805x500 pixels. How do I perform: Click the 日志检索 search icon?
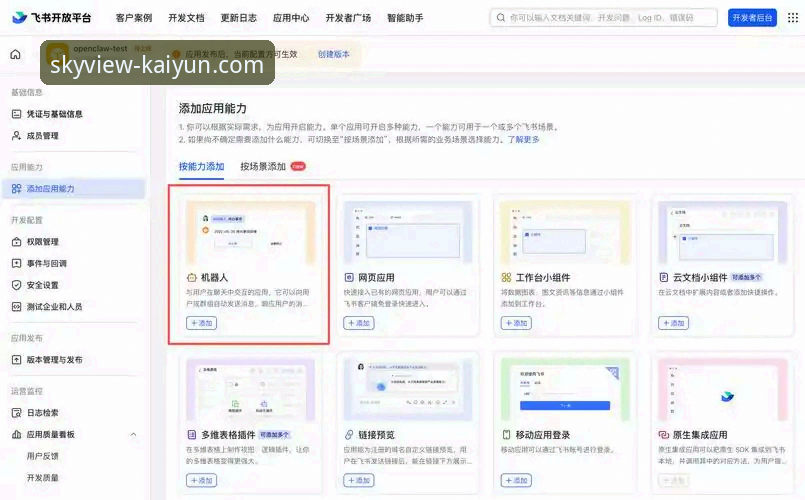pyautogui.click(x=16, y=413)
